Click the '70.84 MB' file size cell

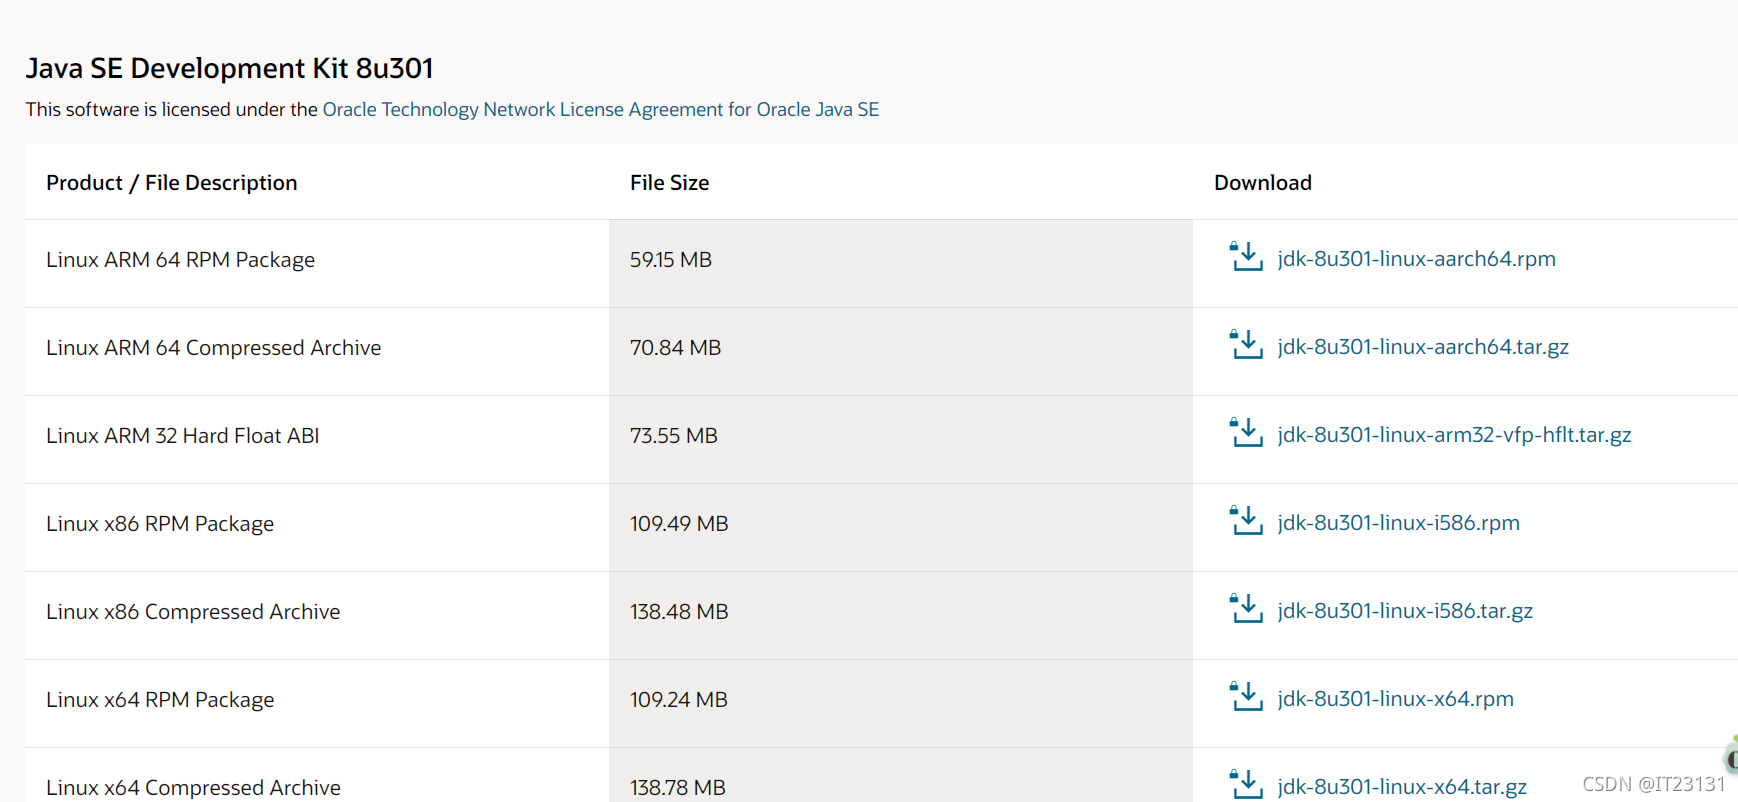tap(900, 351)
